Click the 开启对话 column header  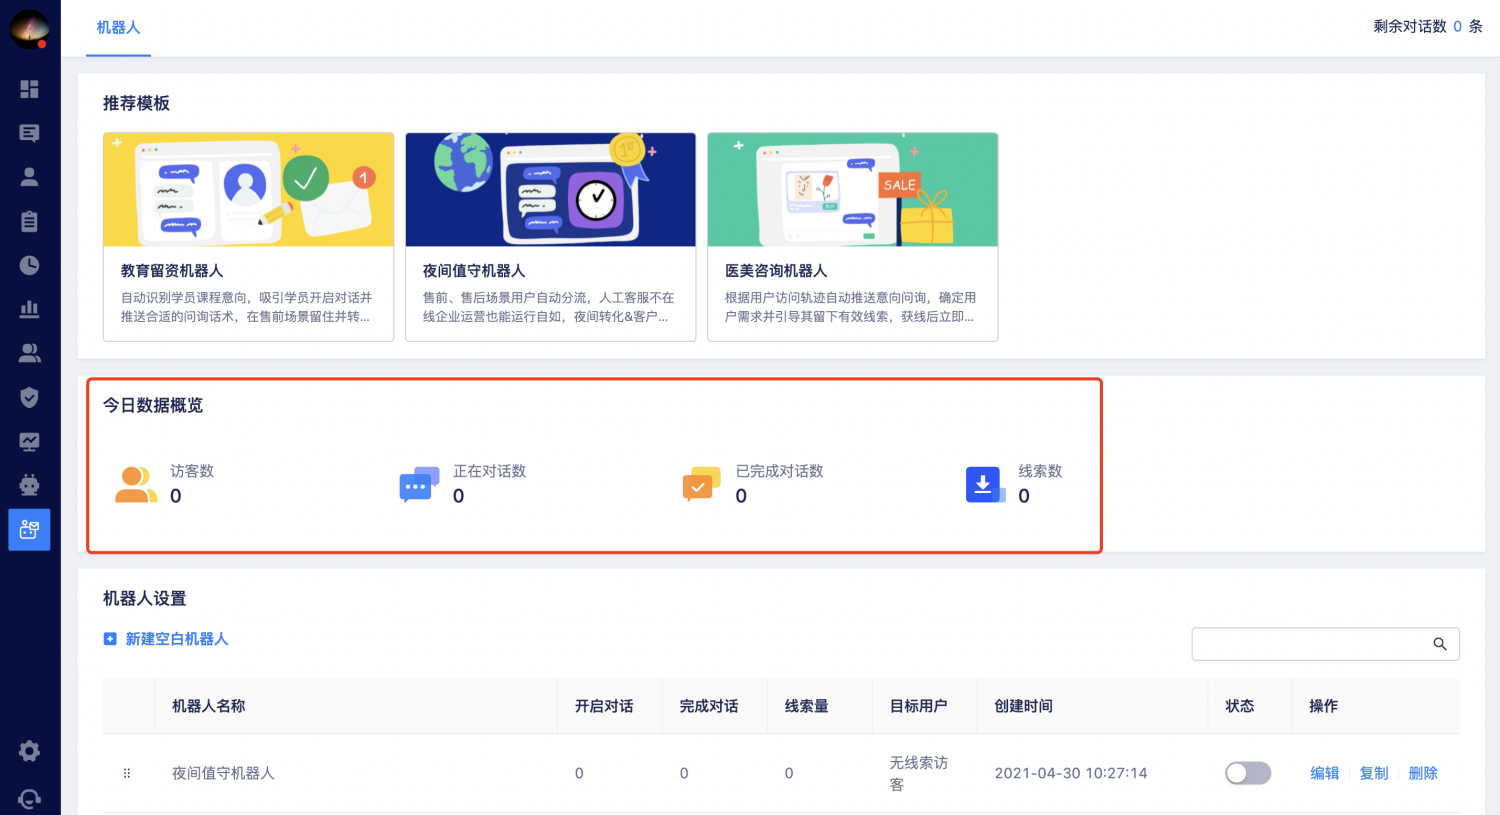point(604,706)
